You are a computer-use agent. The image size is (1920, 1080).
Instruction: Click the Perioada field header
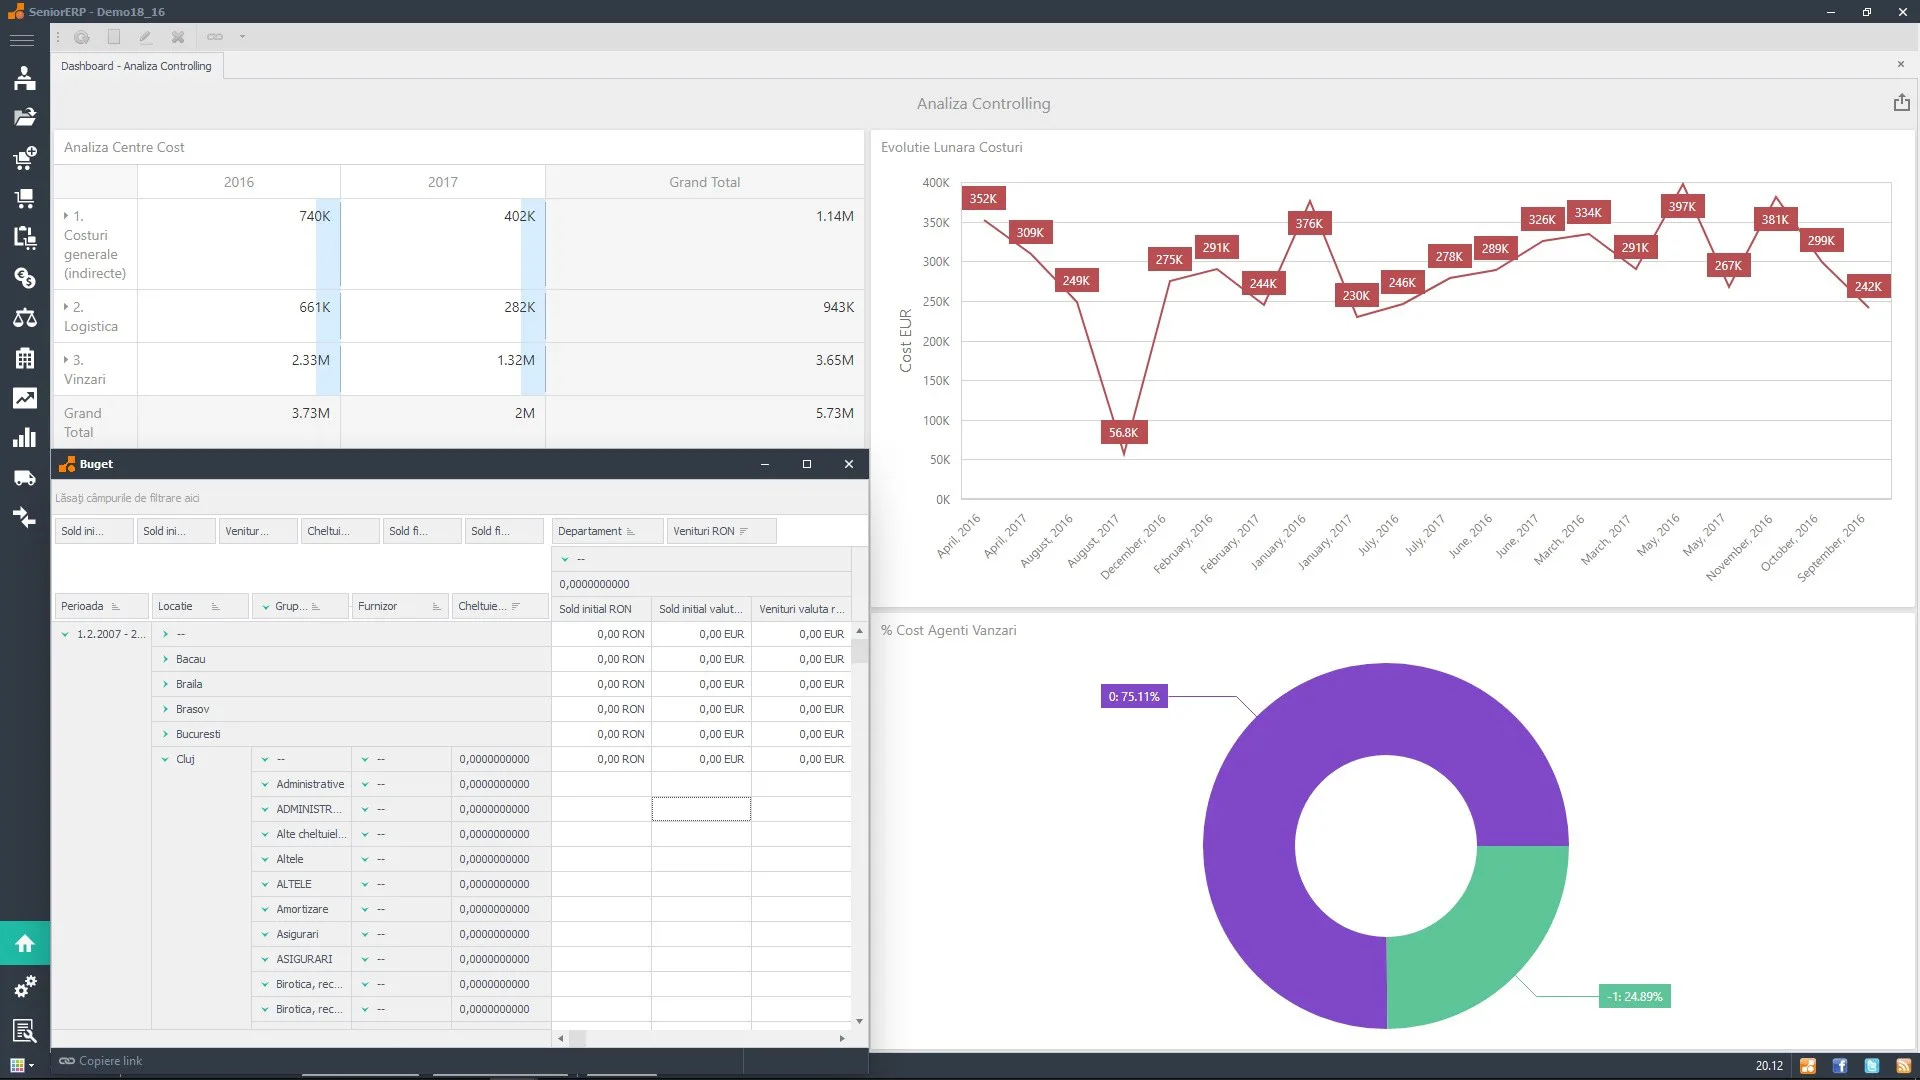101,606
